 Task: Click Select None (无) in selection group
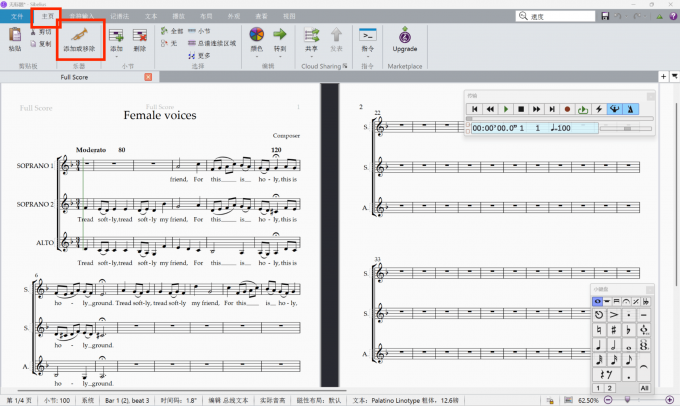pos(169,43)
